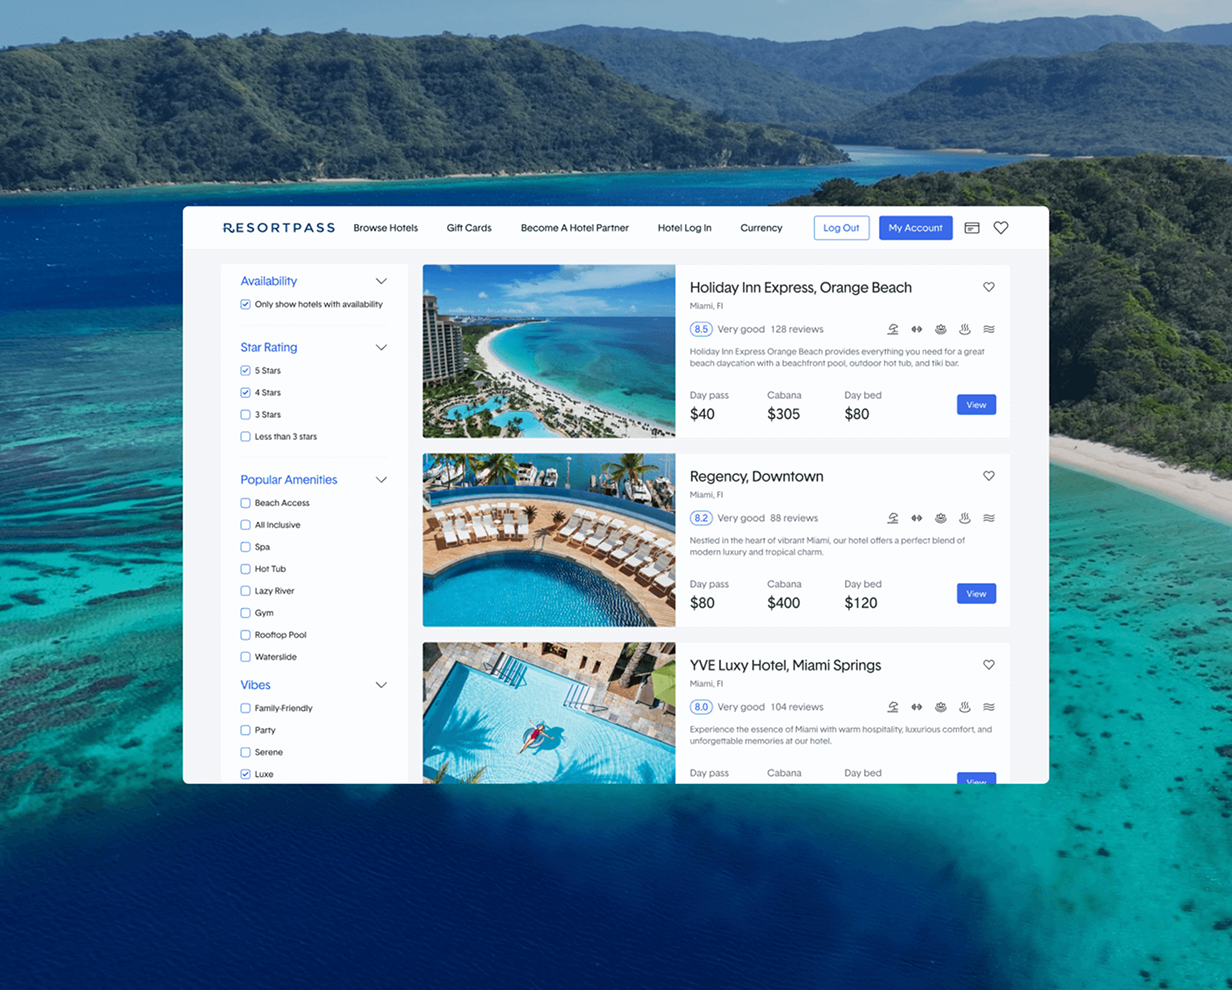Viewport: 1232px width, 990px height.
Task: Collapse the Popular Amenities section chevron
Action: click(381, 480)
